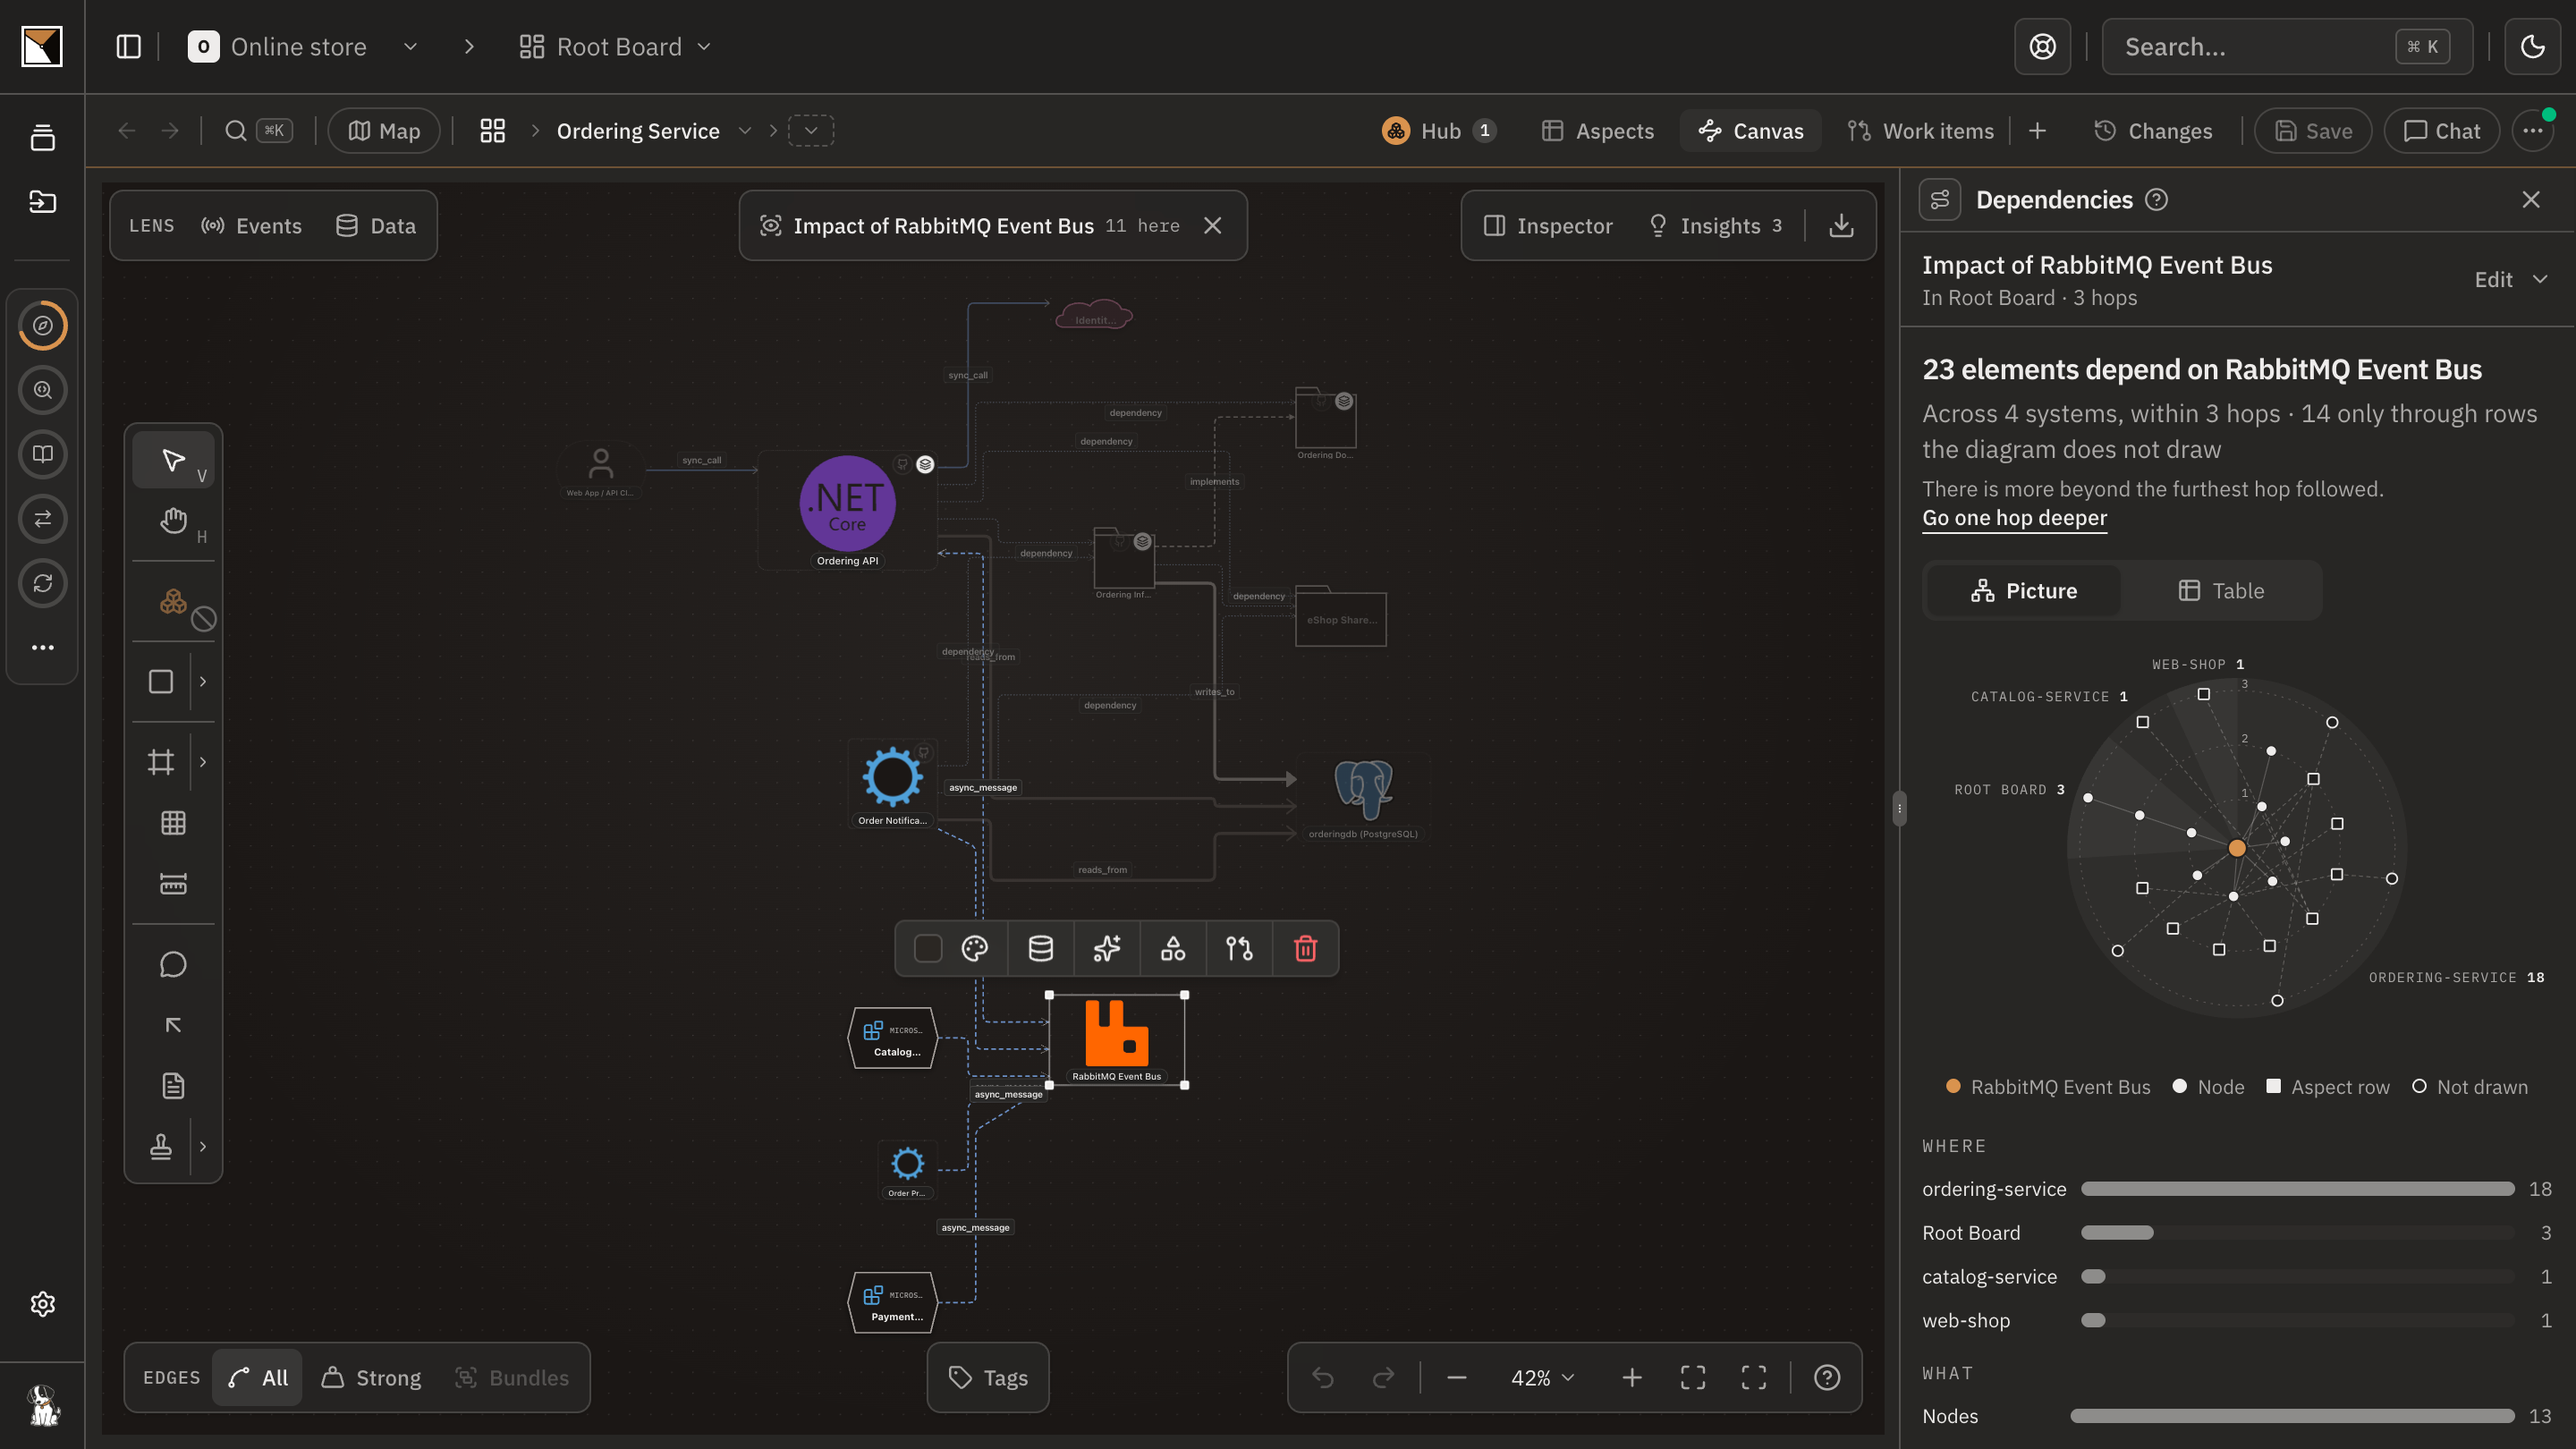This screenshot has width=2576, height=1449.
Task: Click the AI sparkles action in node toolbar
Action: click(x=1107, y=948)
